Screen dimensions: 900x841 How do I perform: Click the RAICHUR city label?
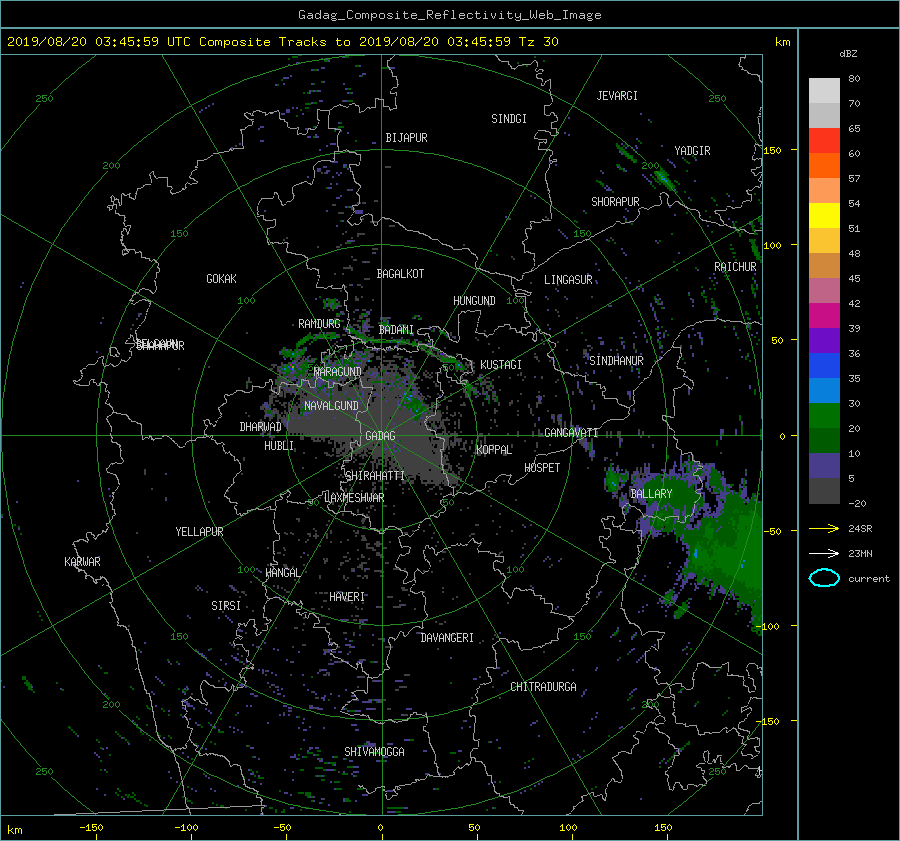[x=735, y=267]
